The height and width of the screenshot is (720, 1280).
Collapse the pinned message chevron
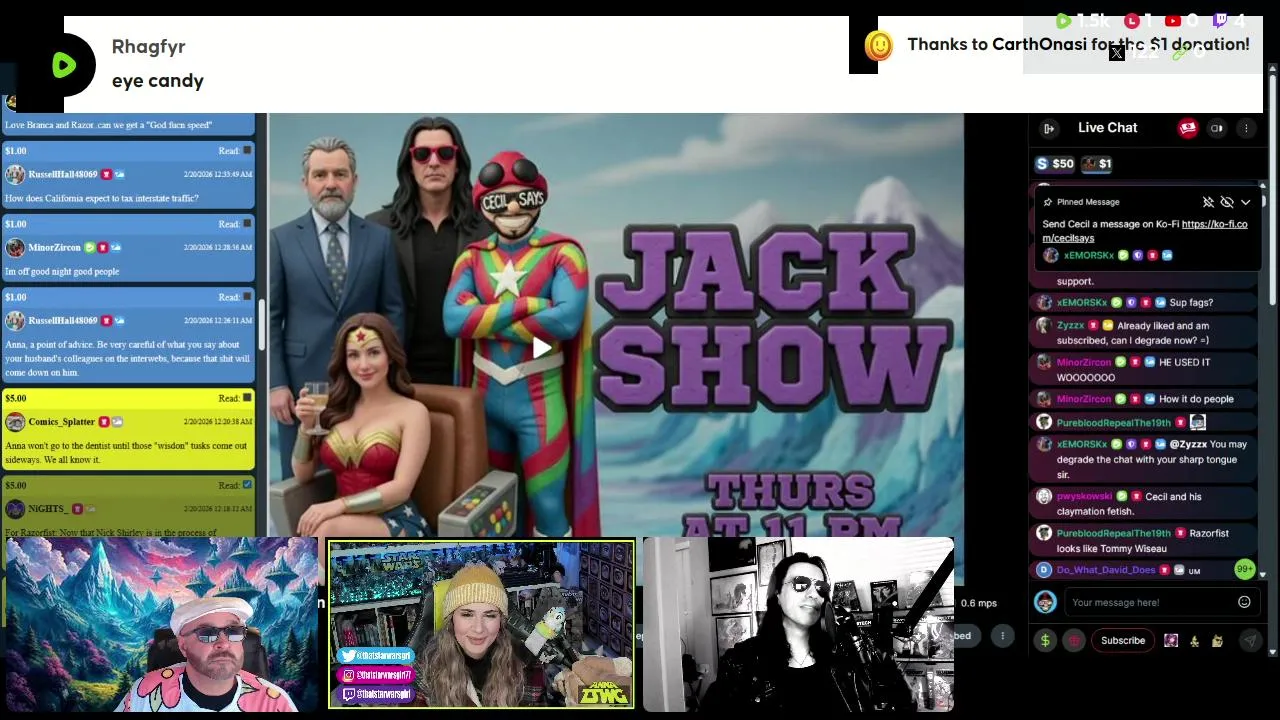point(1245,202)
